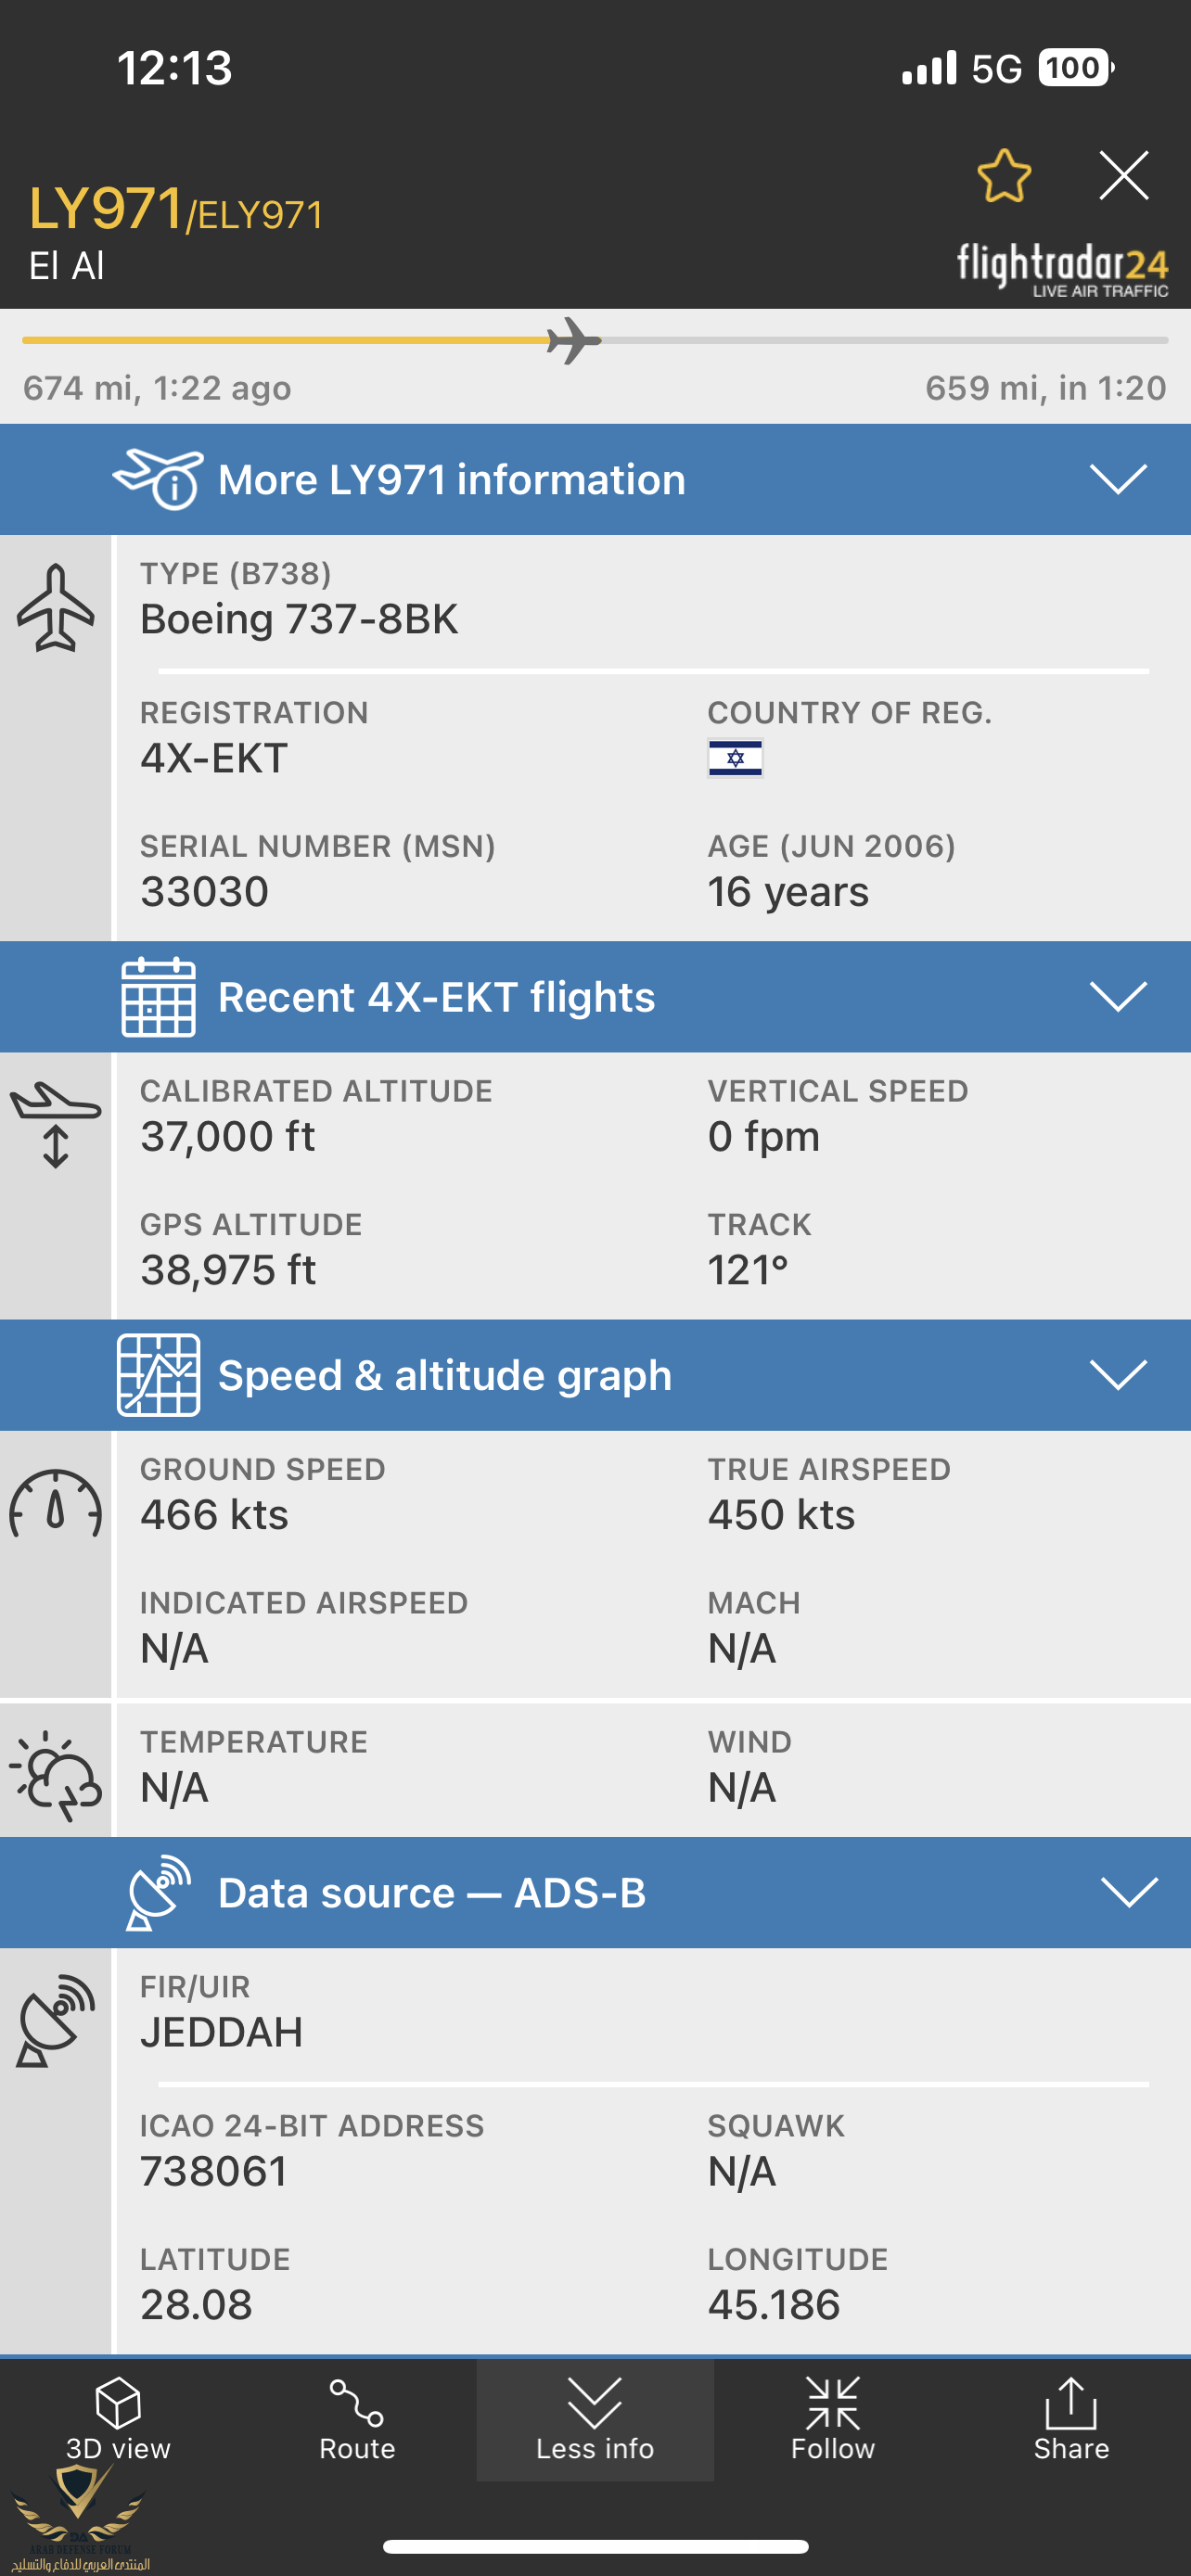Tap the satellite dish data source icon
This screenshot has width=1191, height=2576.
tap(158, 1893)
